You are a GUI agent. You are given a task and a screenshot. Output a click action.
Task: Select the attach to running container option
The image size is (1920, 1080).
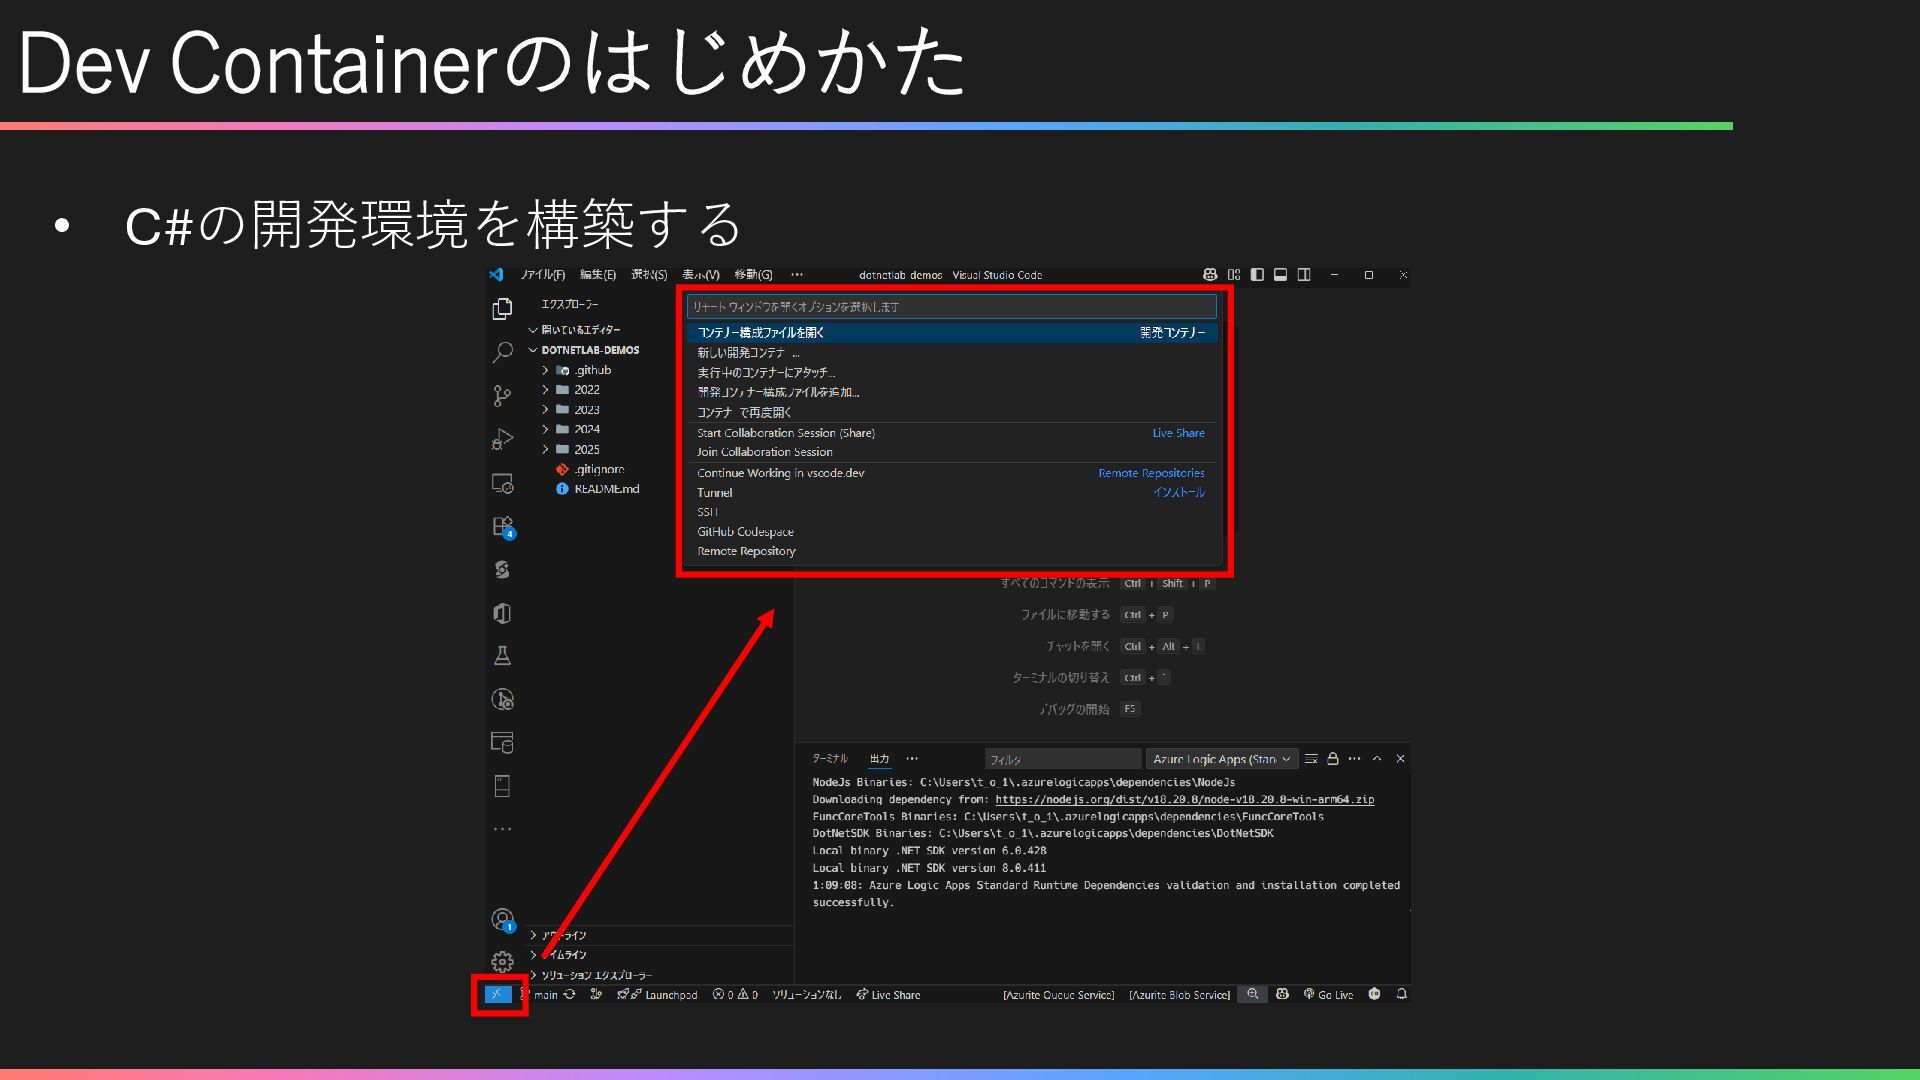coord(952,372)
